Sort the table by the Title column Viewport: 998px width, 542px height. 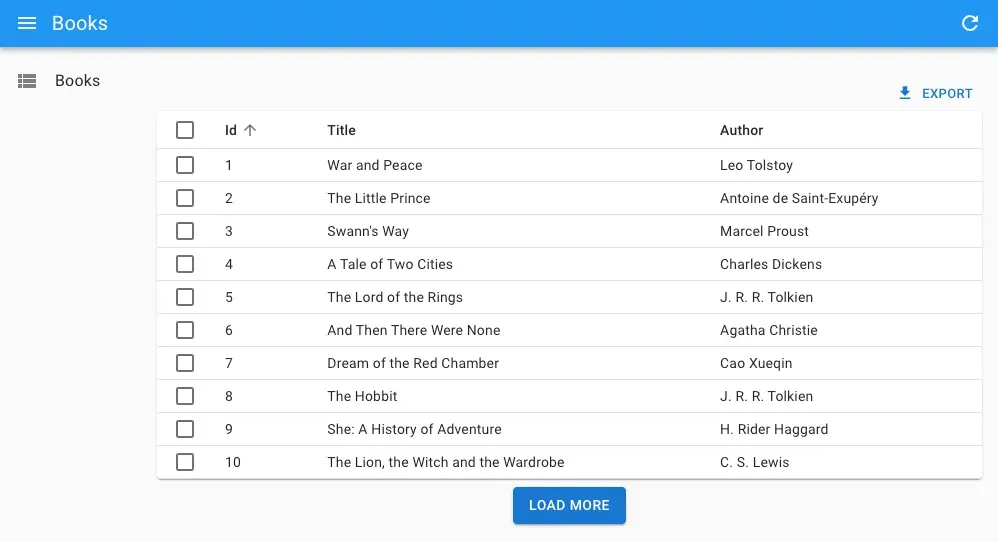pyautogui.click(x=341, y=130)
